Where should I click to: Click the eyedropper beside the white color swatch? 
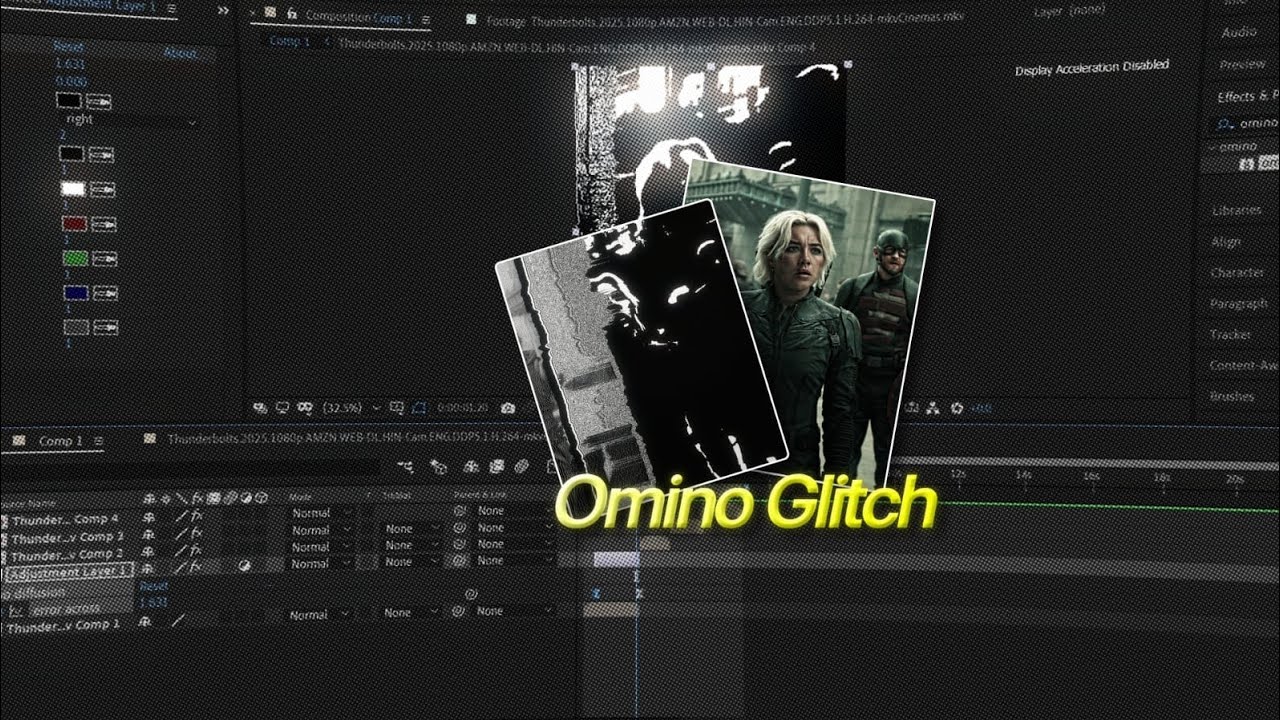pyautogui.click(x=101, y=189)
